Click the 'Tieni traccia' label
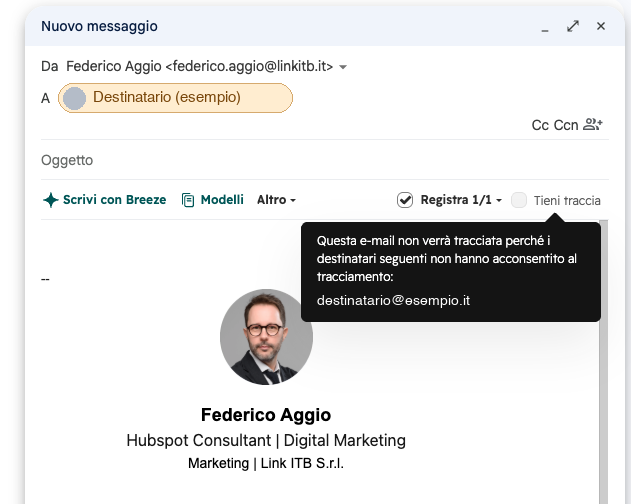This screenshot has width=631, height=504. point(567,200)
